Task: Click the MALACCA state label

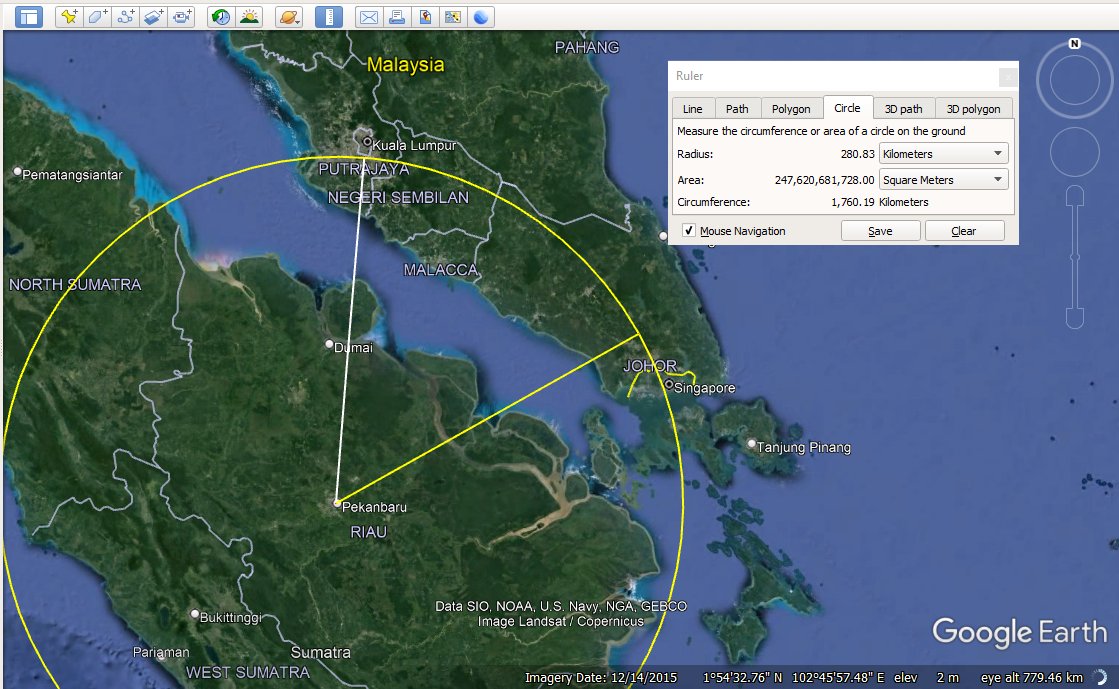Action: (441, 270)
